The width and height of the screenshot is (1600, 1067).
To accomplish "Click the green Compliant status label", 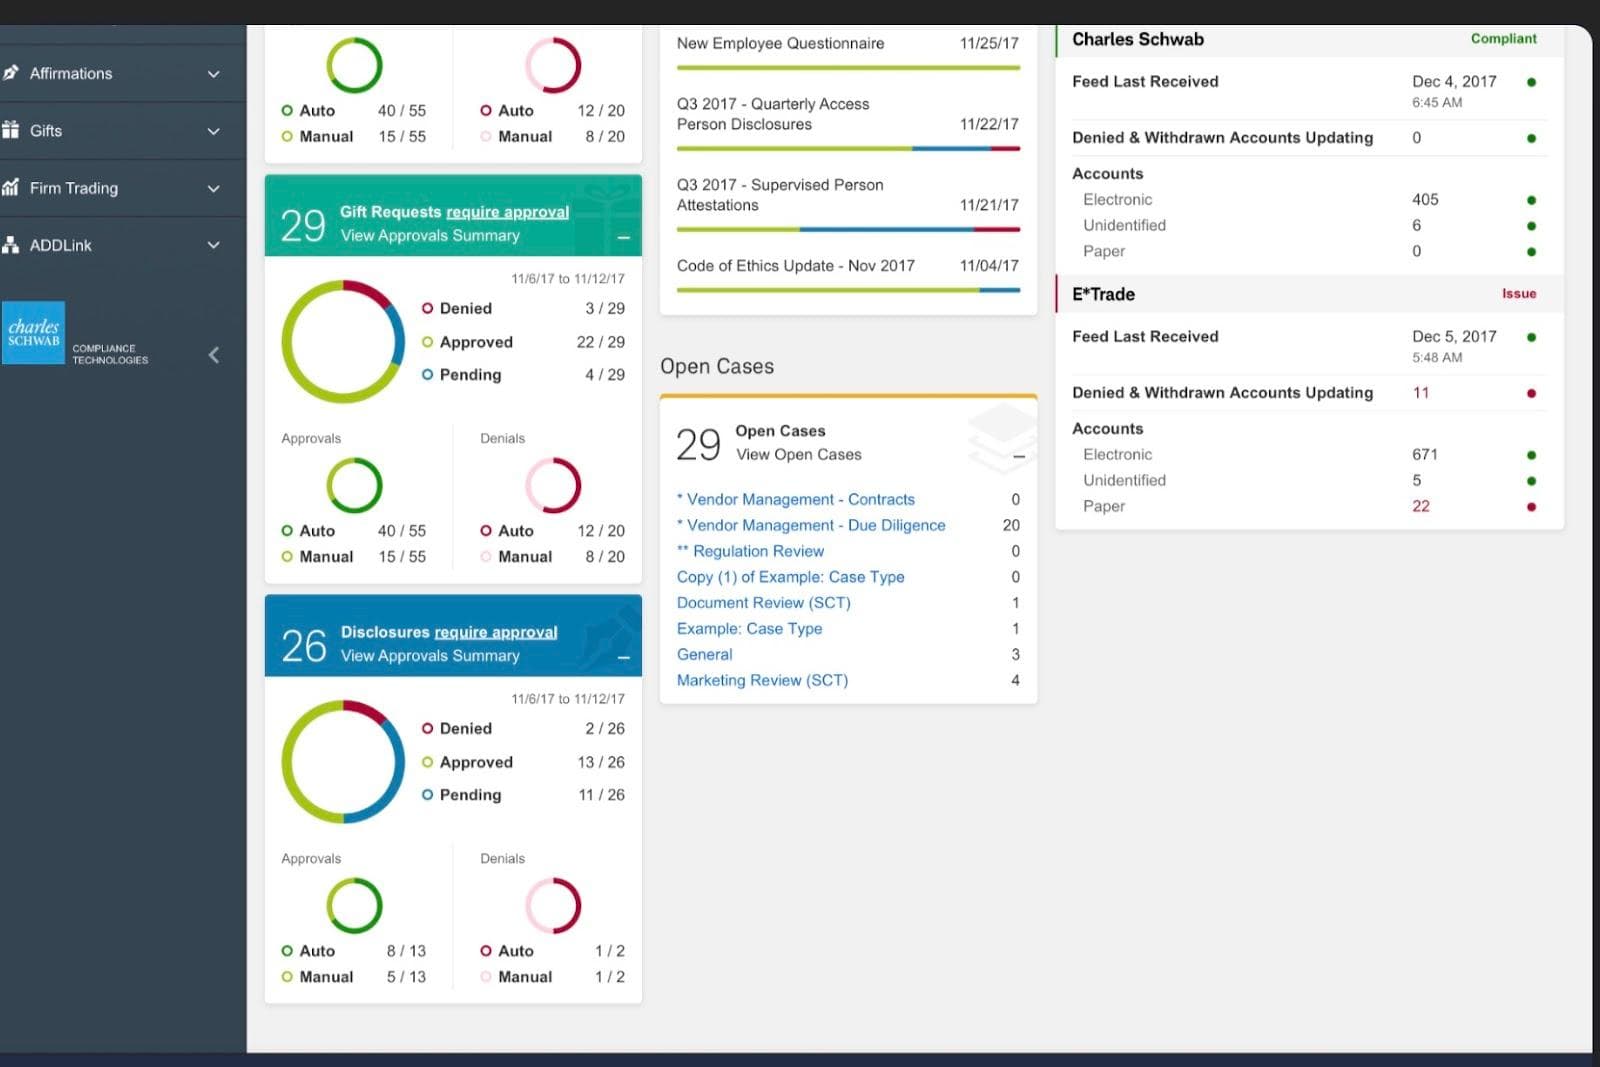I will click(1503, 39).
